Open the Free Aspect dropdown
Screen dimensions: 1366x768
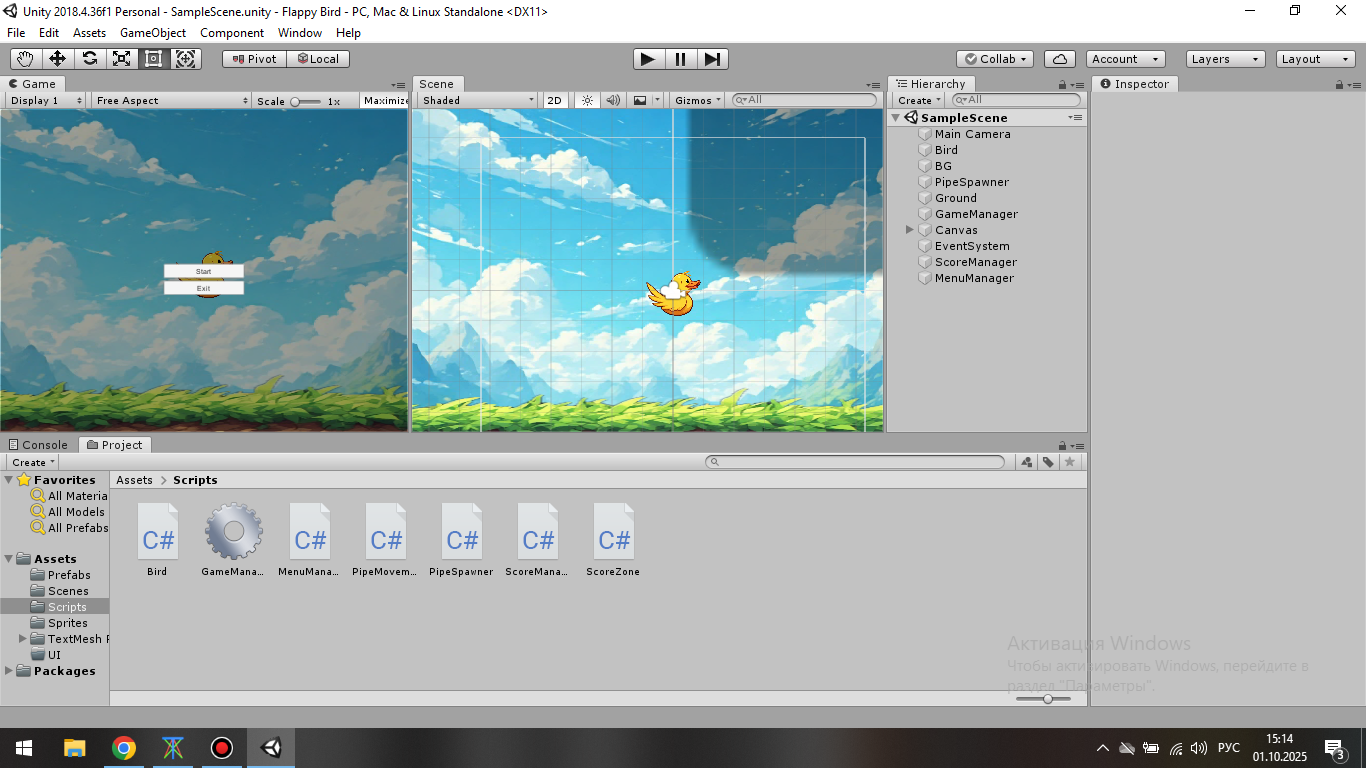coord(172,100)
